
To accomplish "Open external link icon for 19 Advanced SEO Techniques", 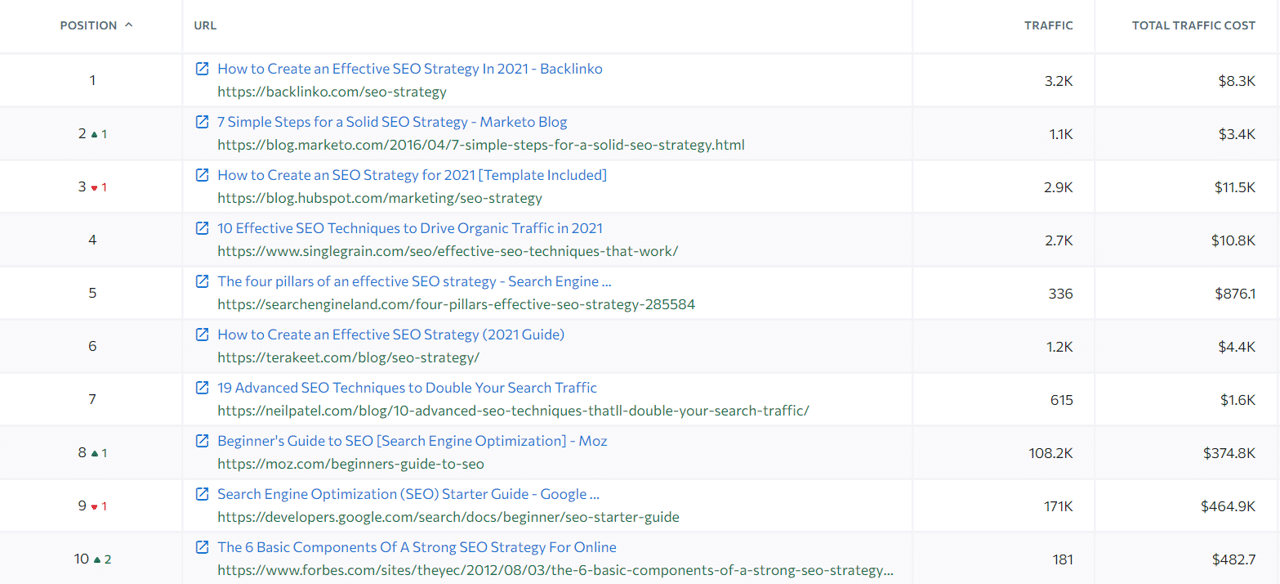I will tap(202, 387).
